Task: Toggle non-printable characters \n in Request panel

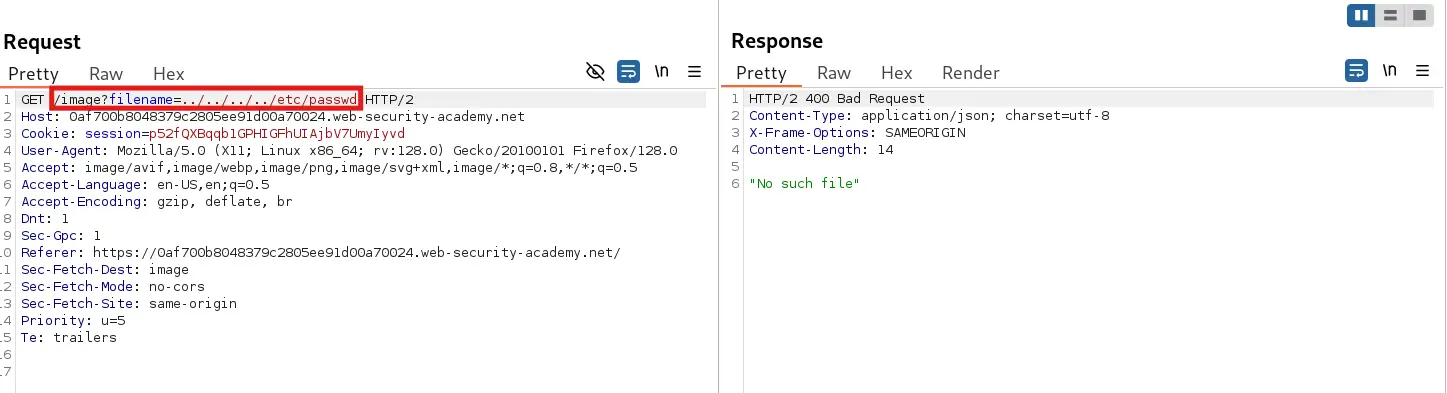Action: 661,72
